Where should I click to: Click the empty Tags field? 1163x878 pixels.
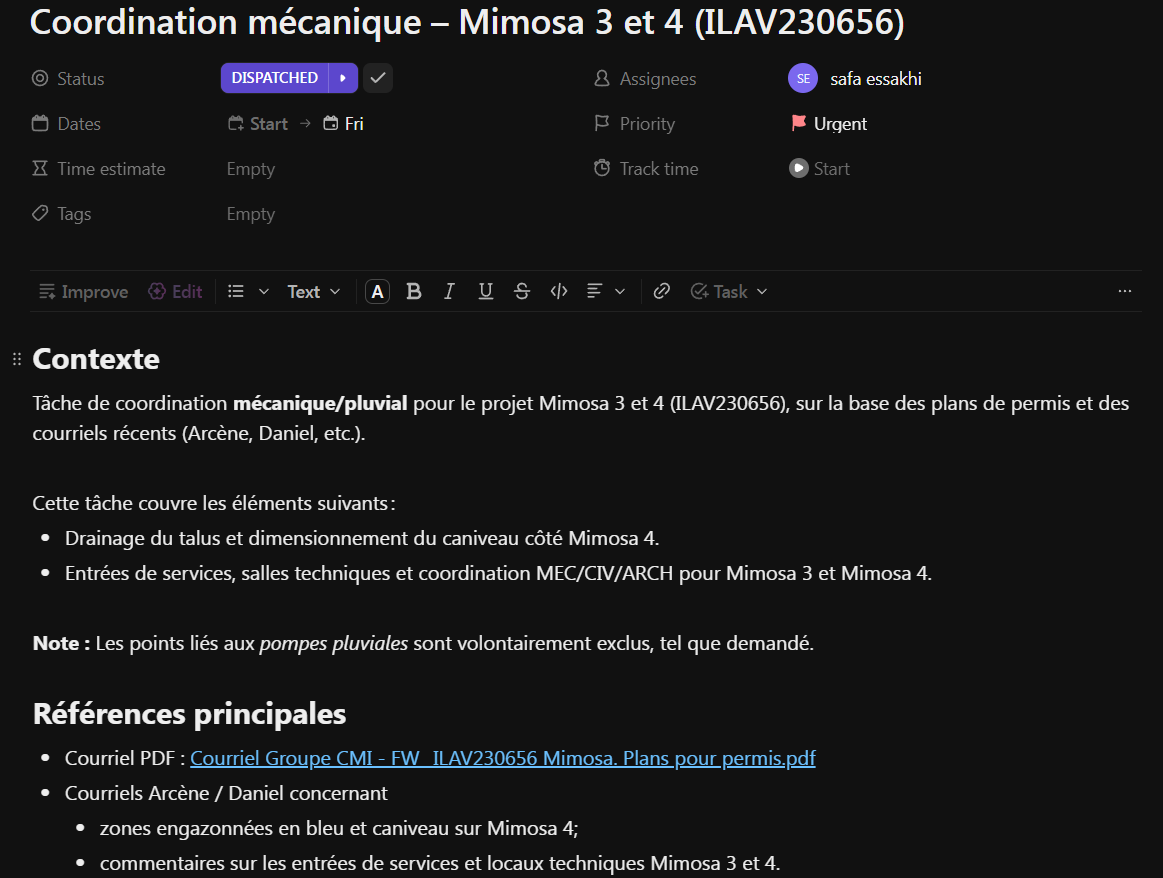pyautogui.click(x=250, y=214)
